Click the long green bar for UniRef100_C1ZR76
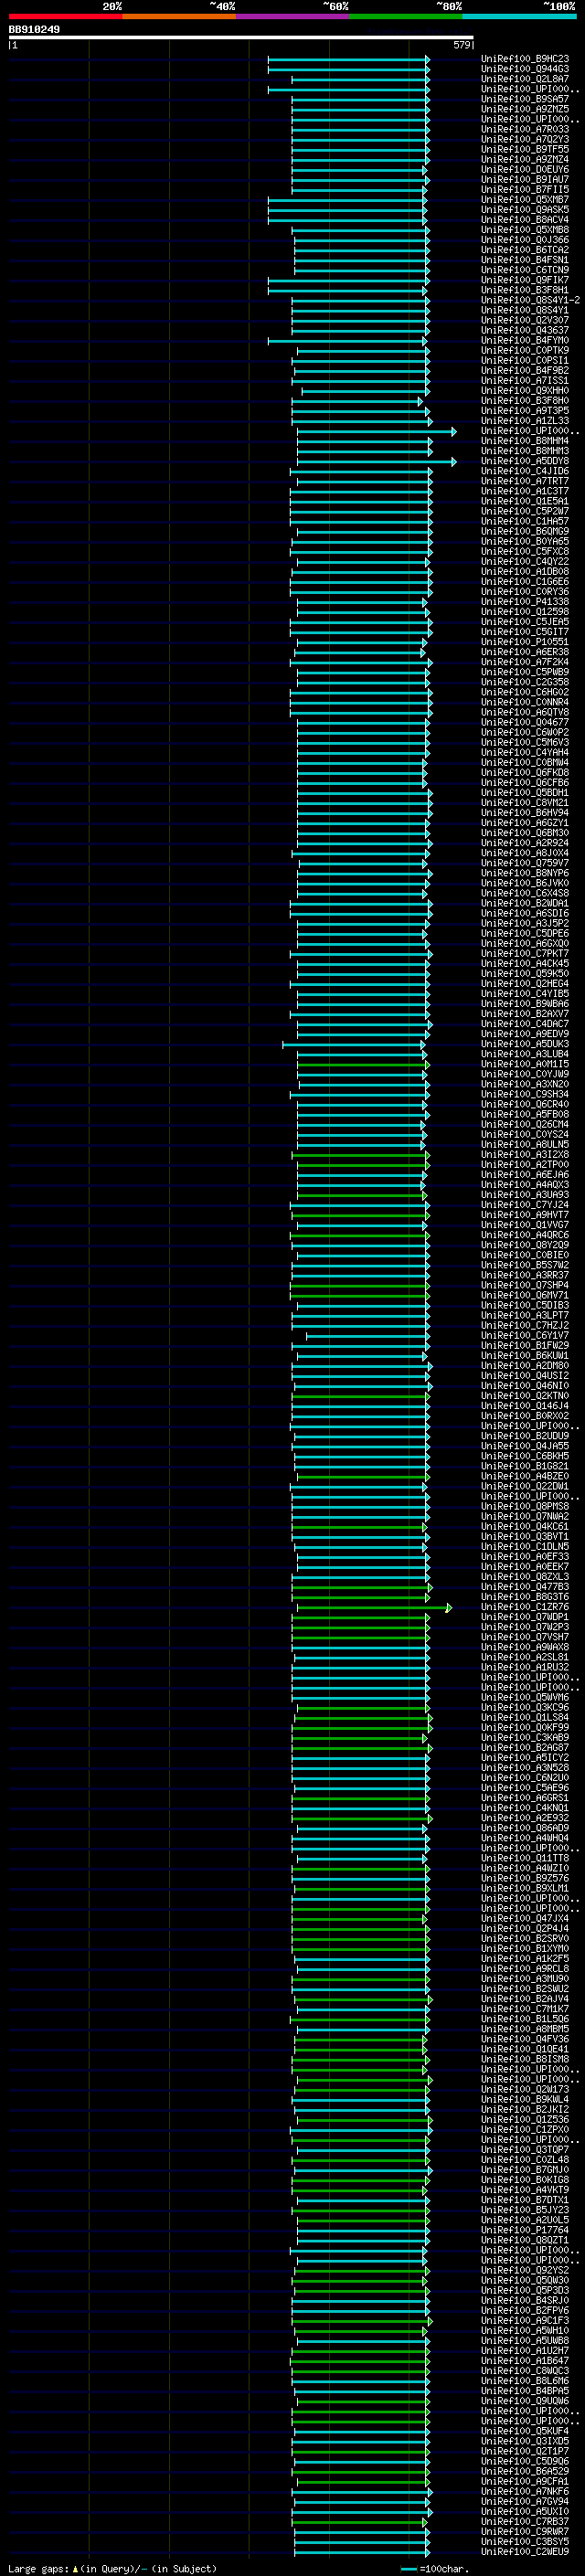 (x=374, y=1607)
